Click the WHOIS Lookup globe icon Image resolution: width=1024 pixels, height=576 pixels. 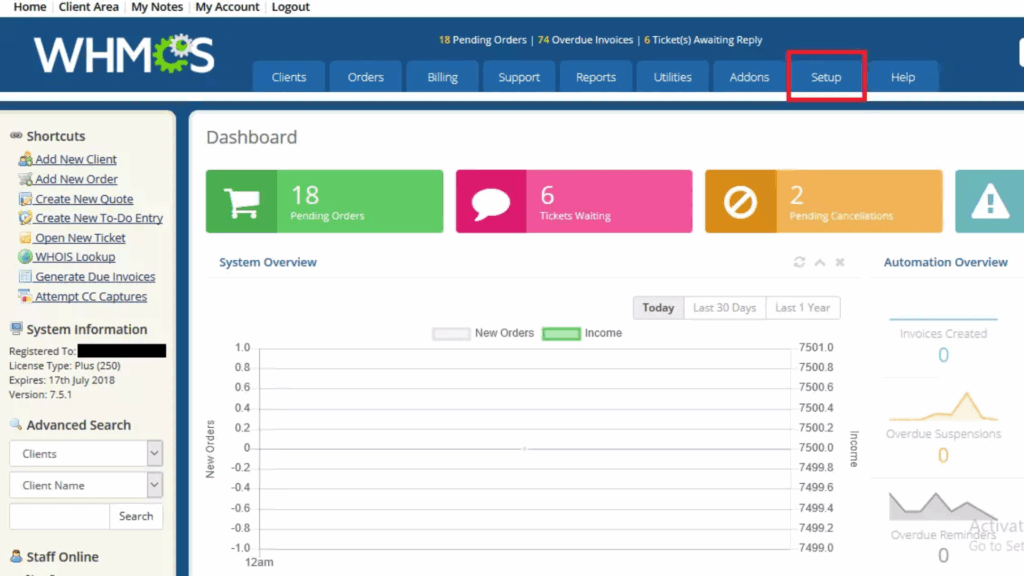(x=25, y=257)
